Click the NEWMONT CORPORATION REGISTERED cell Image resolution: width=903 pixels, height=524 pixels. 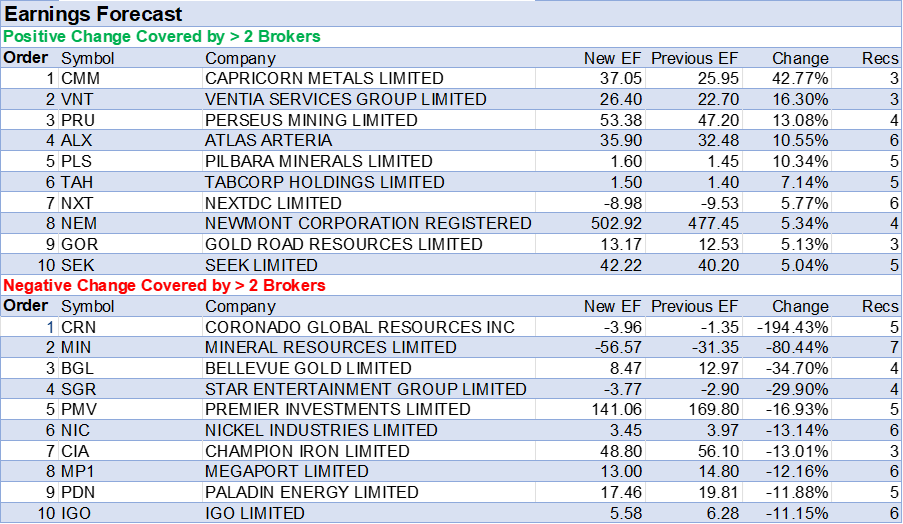click(x=367, y=223)
